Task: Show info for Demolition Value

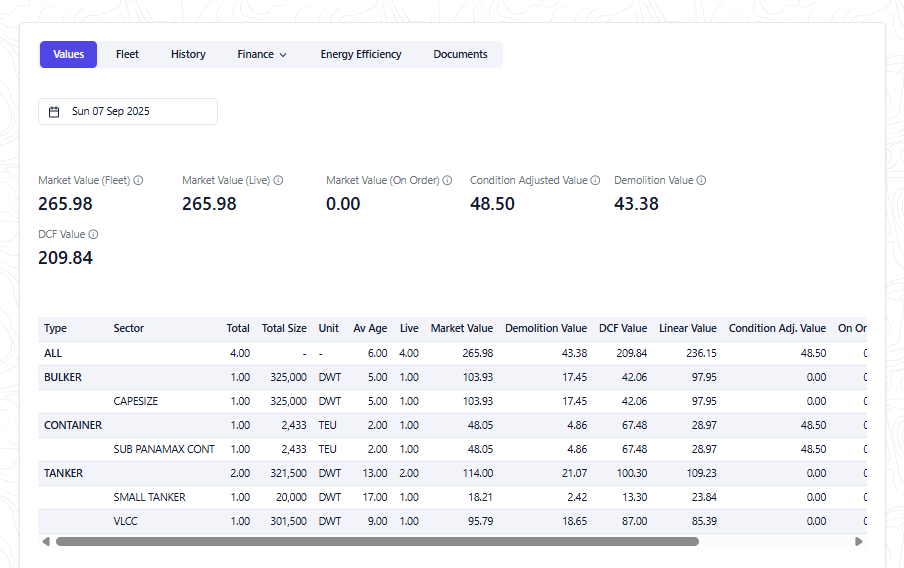Action: coord(701,180)
